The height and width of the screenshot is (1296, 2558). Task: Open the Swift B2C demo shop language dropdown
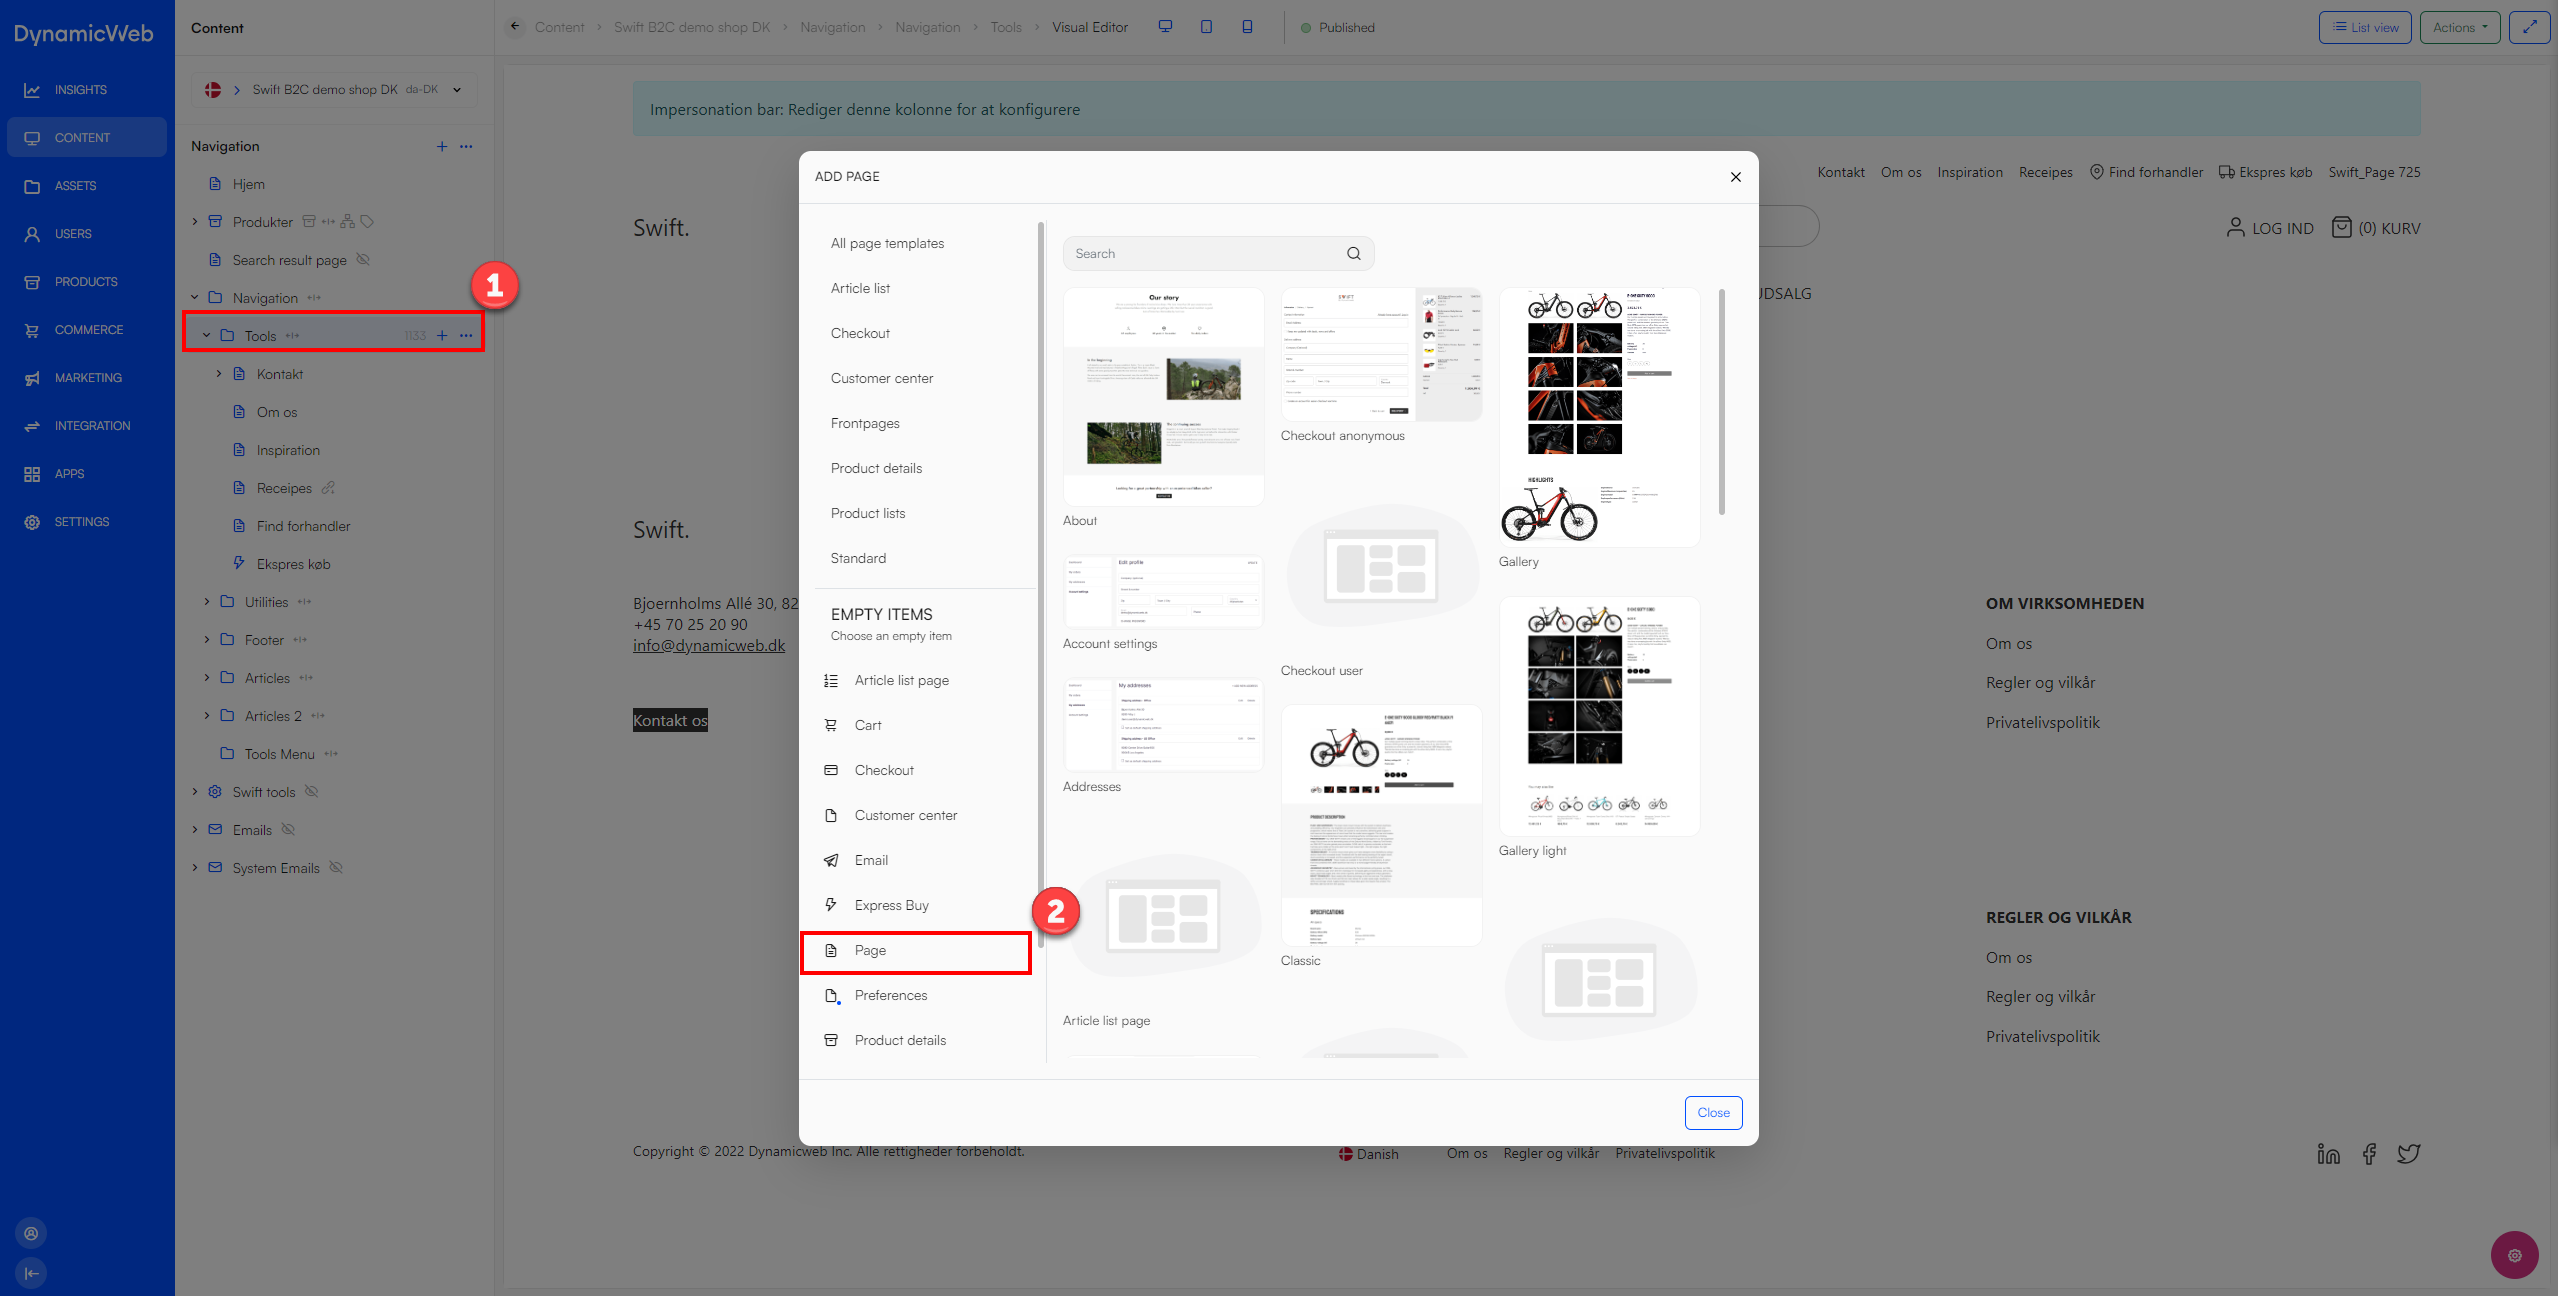[457, 90]
